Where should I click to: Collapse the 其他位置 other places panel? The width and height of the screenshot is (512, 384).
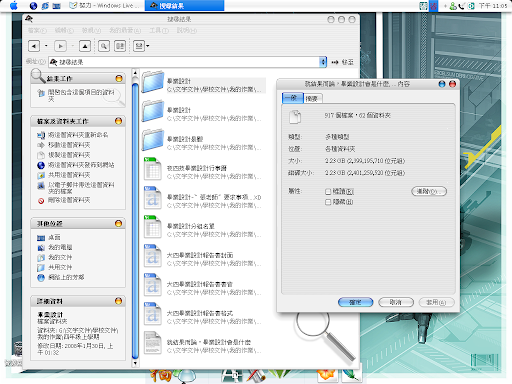[x=118, y=223]
